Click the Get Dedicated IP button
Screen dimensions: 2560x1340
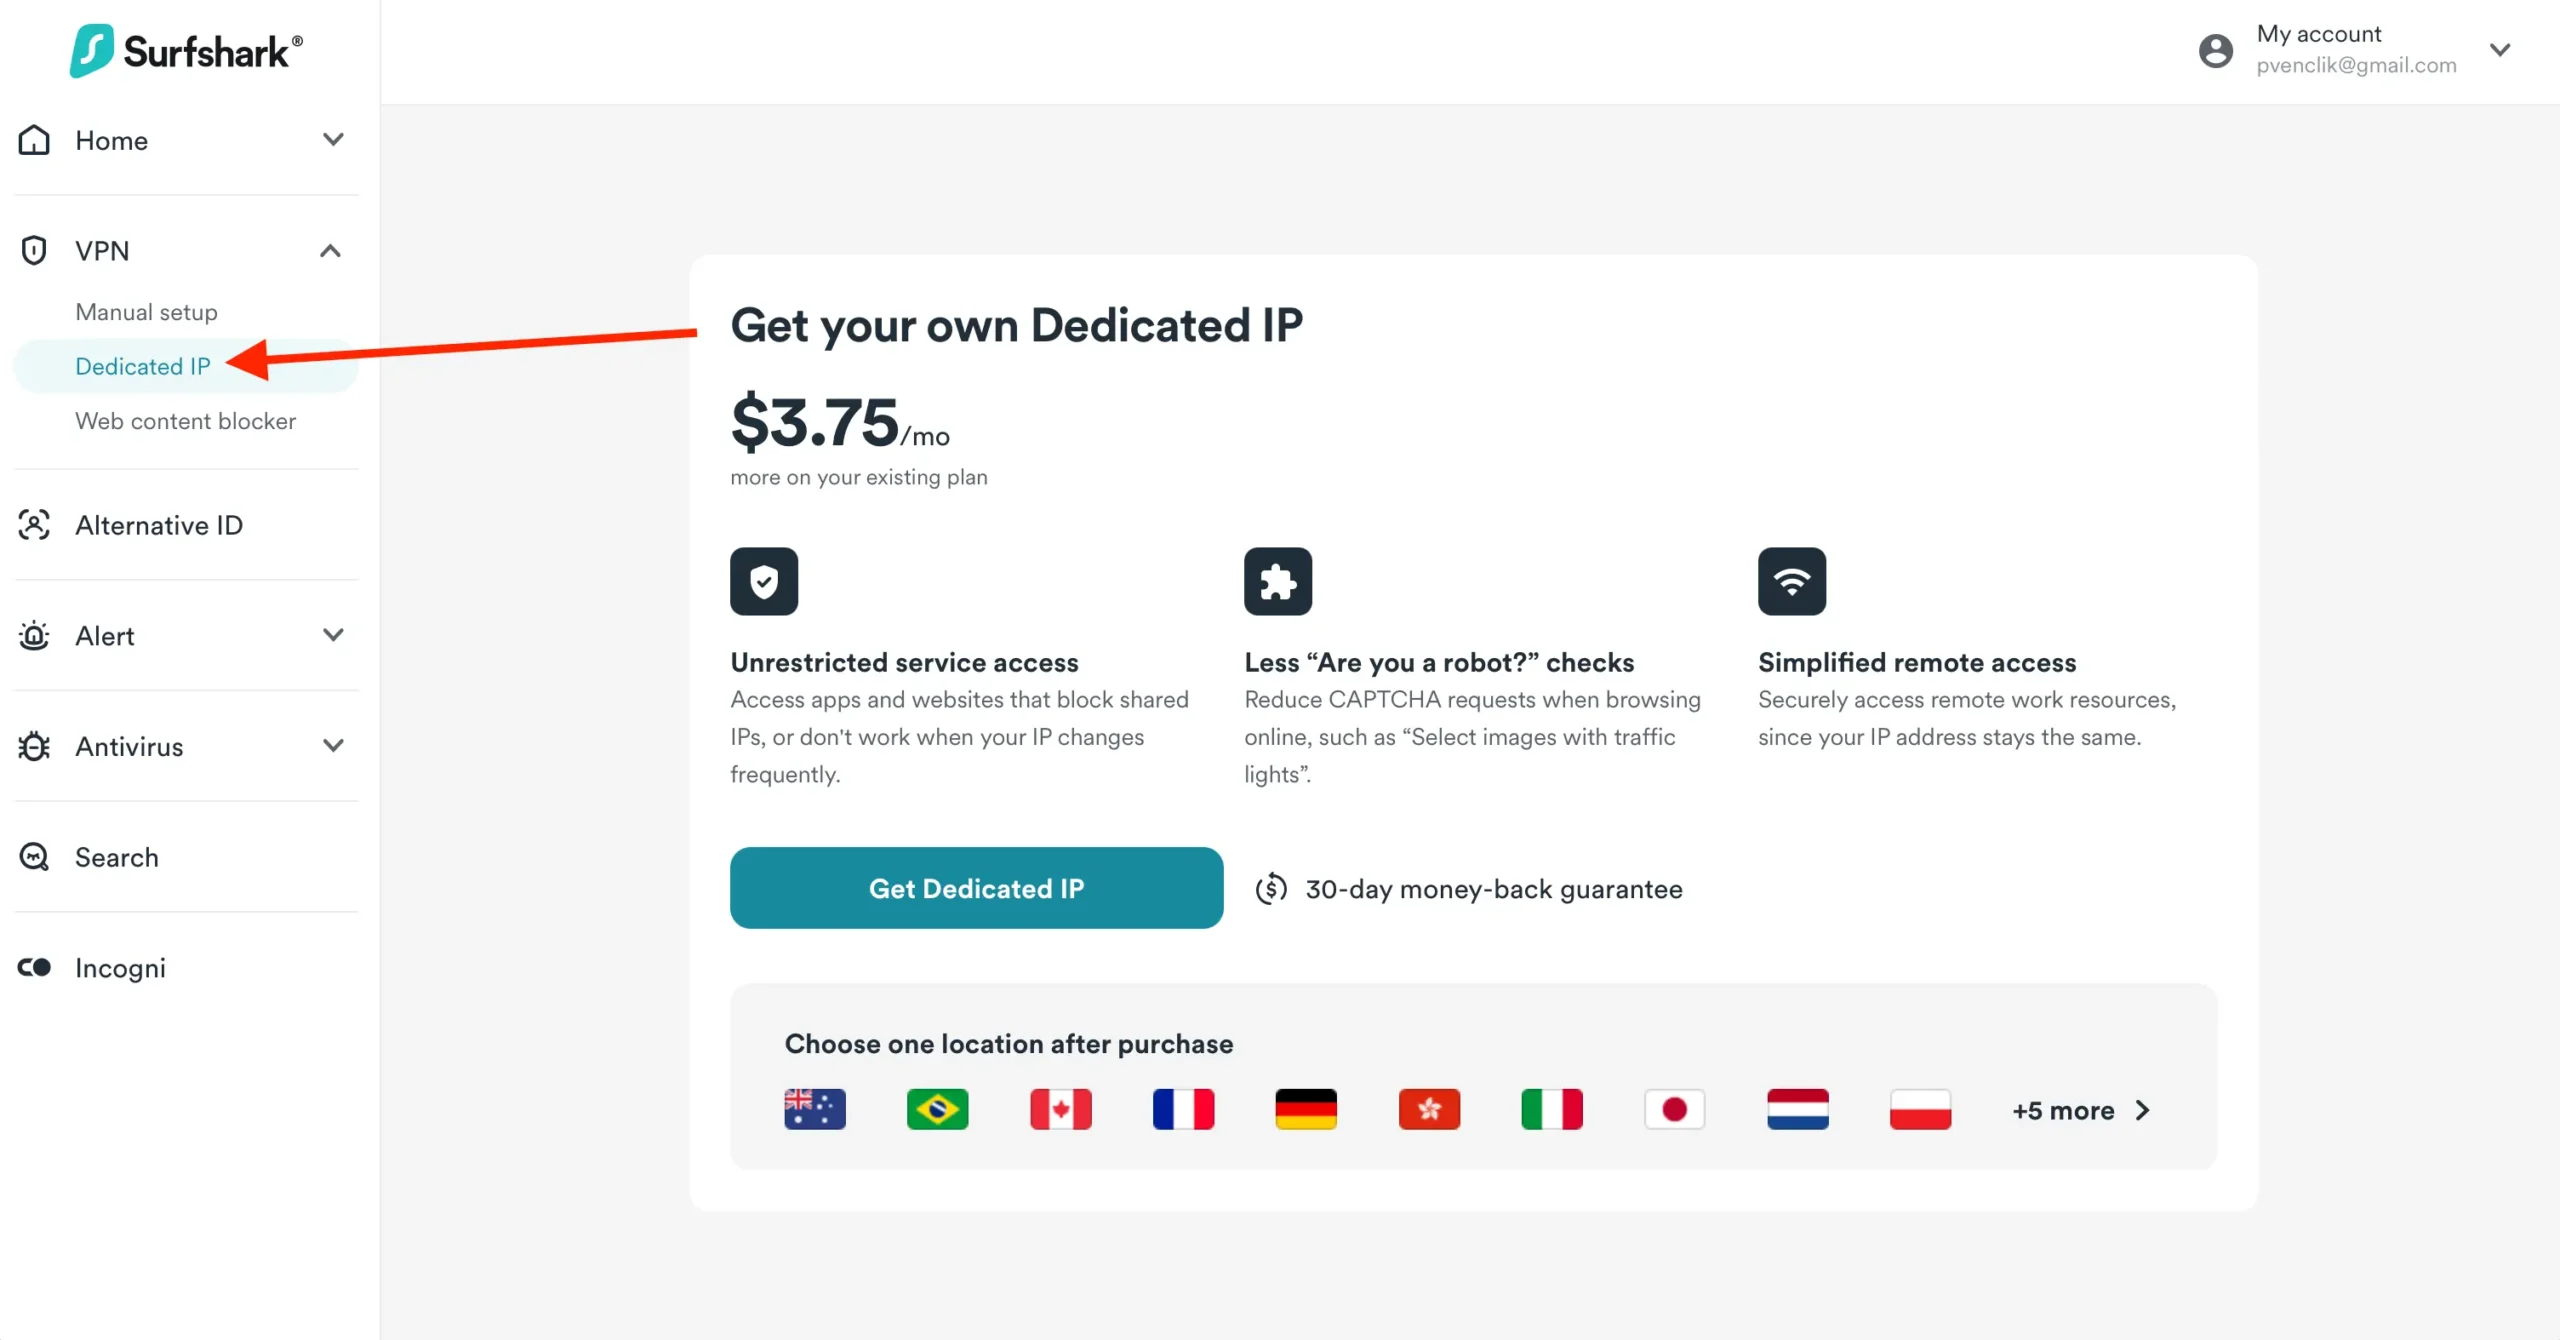click(976, 888)
